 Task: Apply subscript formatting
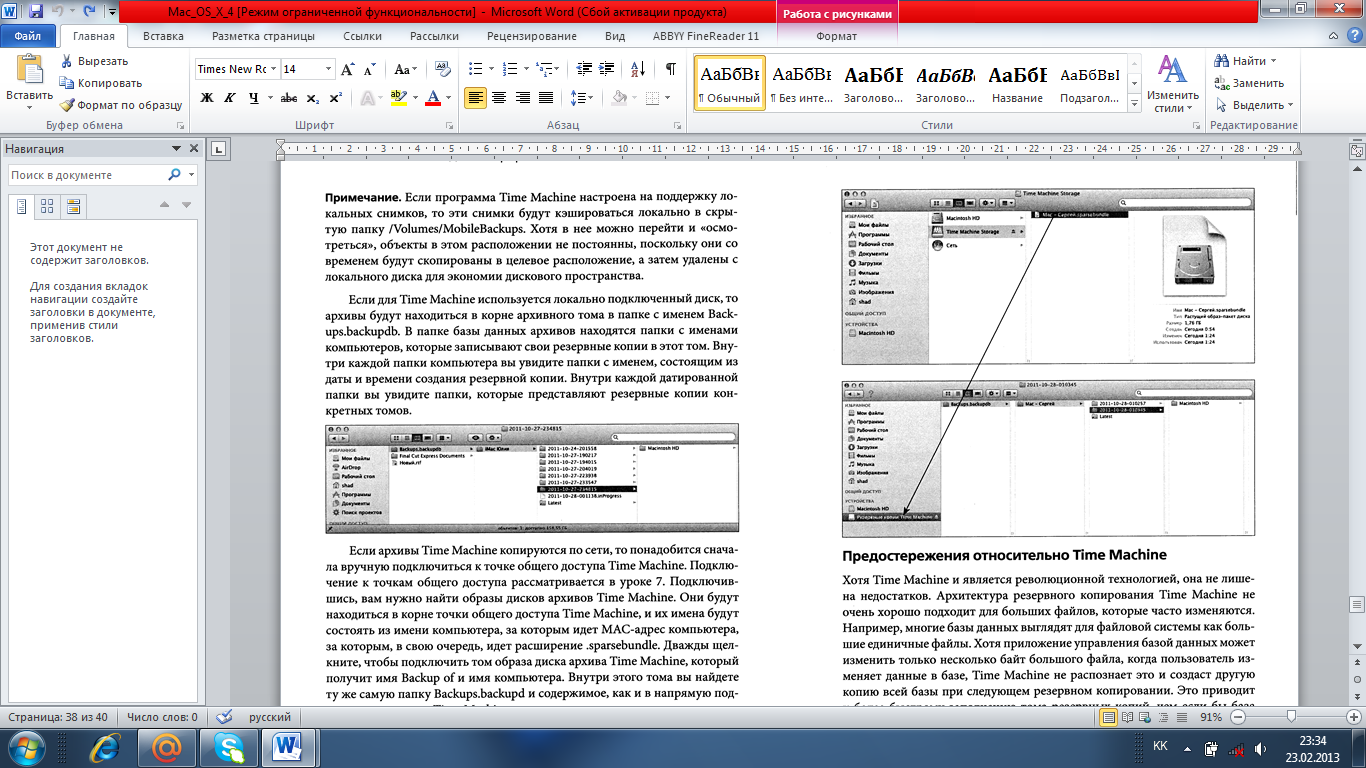[x=313, y=98]
